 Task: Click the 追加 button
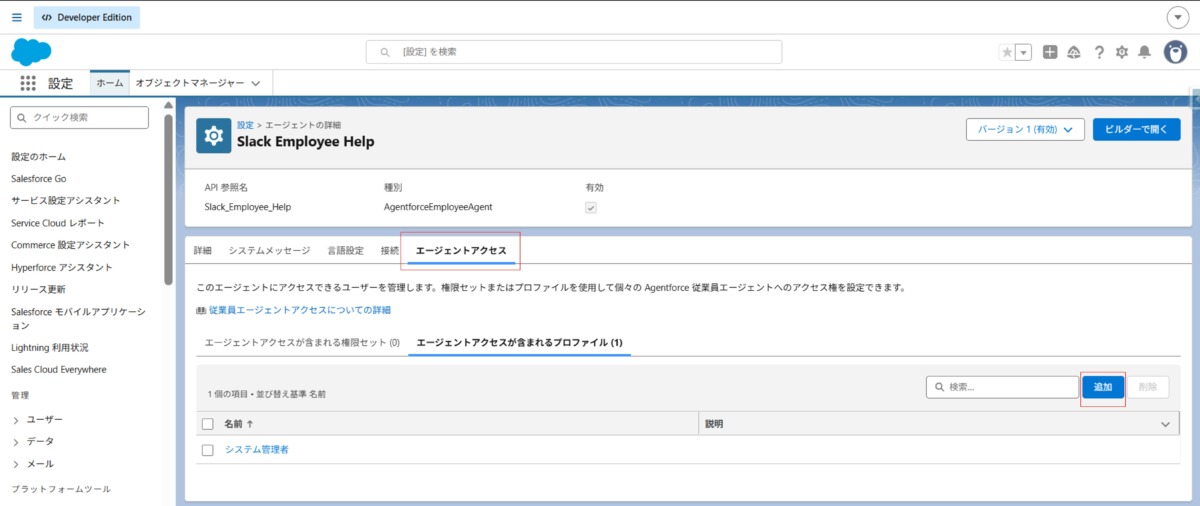coord(1103,387)
